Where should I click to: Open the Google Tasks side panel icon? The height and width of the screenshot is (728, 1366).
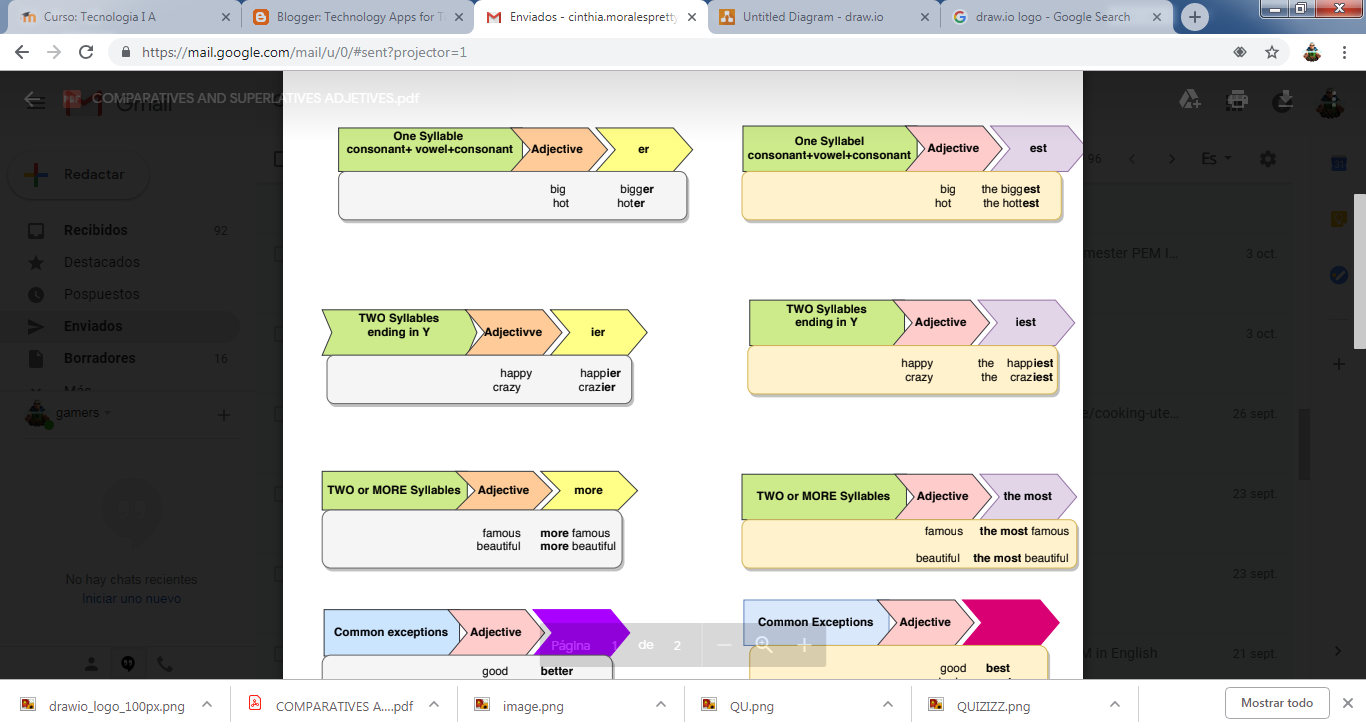tap(1338, 273)
